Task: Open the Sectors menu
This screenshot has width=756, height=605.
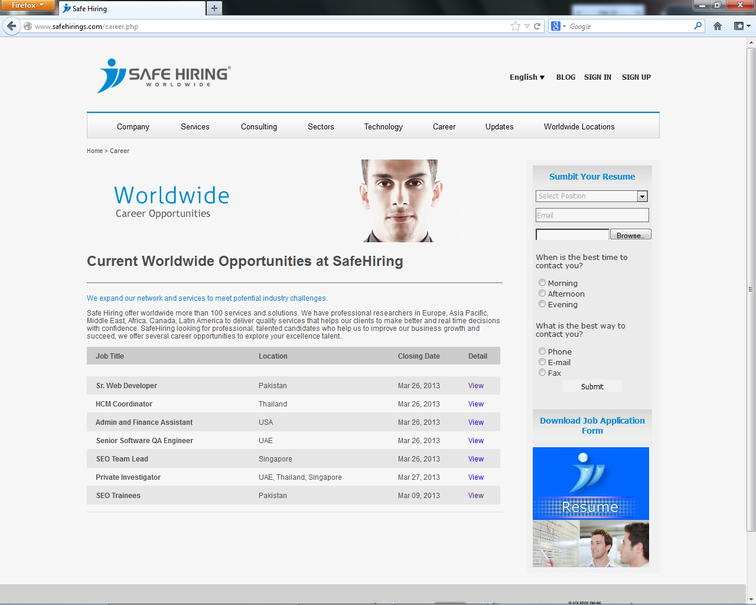Action: pyautogui.click(x=321, y=127)
